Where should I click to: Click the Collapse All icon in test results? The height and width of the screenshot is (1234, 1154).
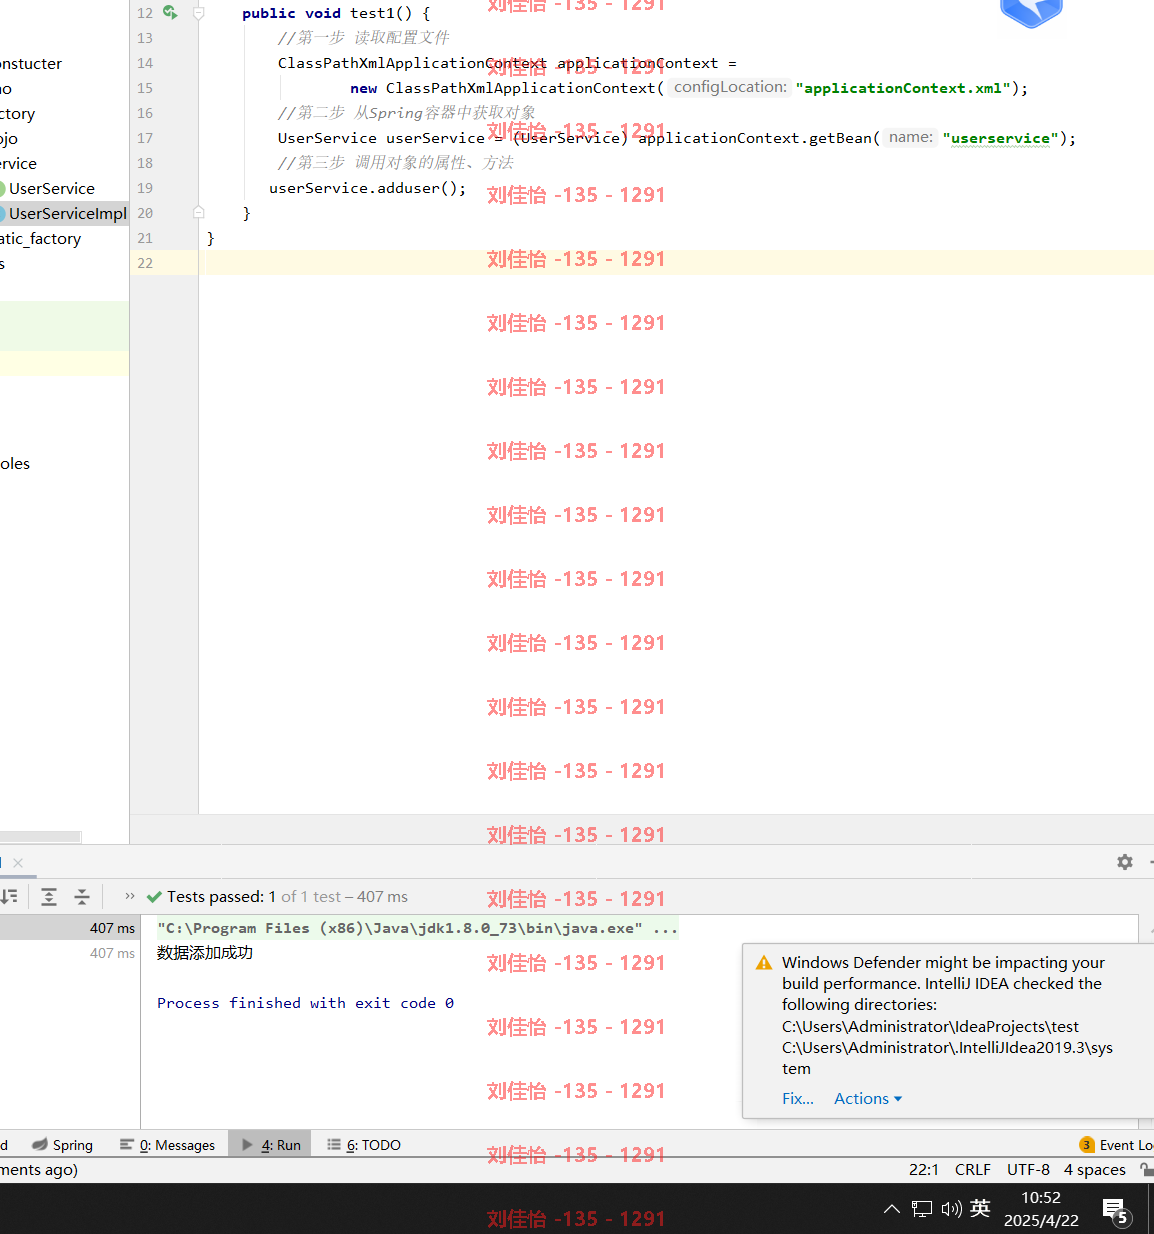click(x=82, y=897)
